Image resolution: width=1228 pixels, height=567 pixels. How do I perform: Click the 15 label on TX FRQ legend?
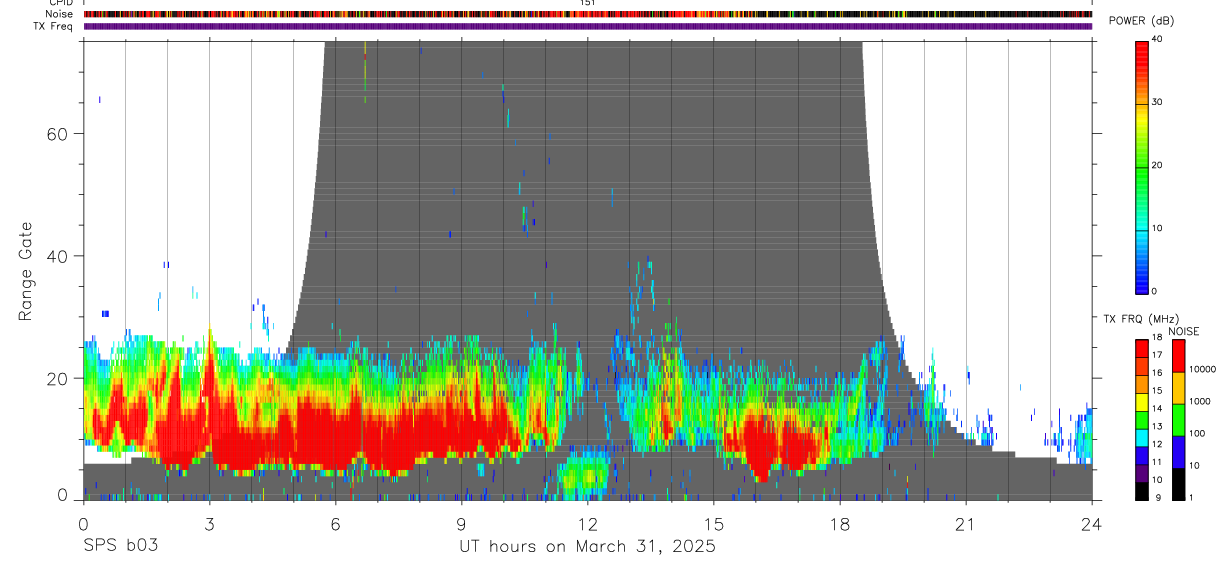tap(1158, 391)
